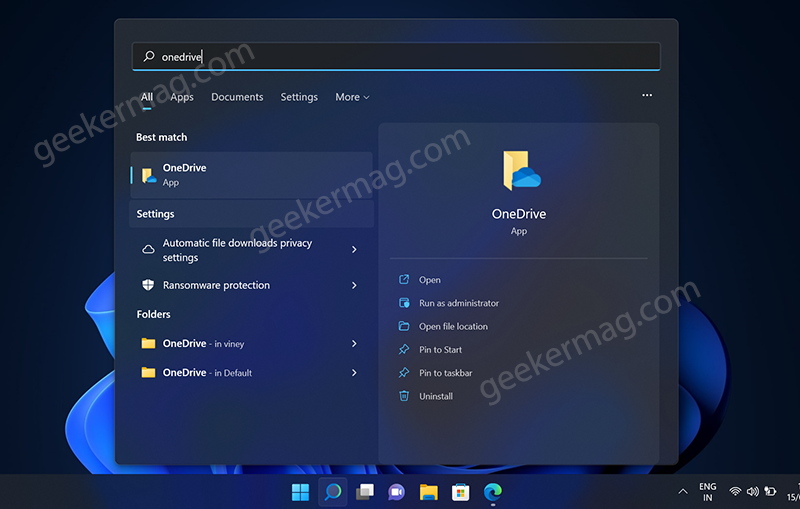
Task: Click the Search icon on the taskbar
Action: pyautogui.click(x=333, y=492)
